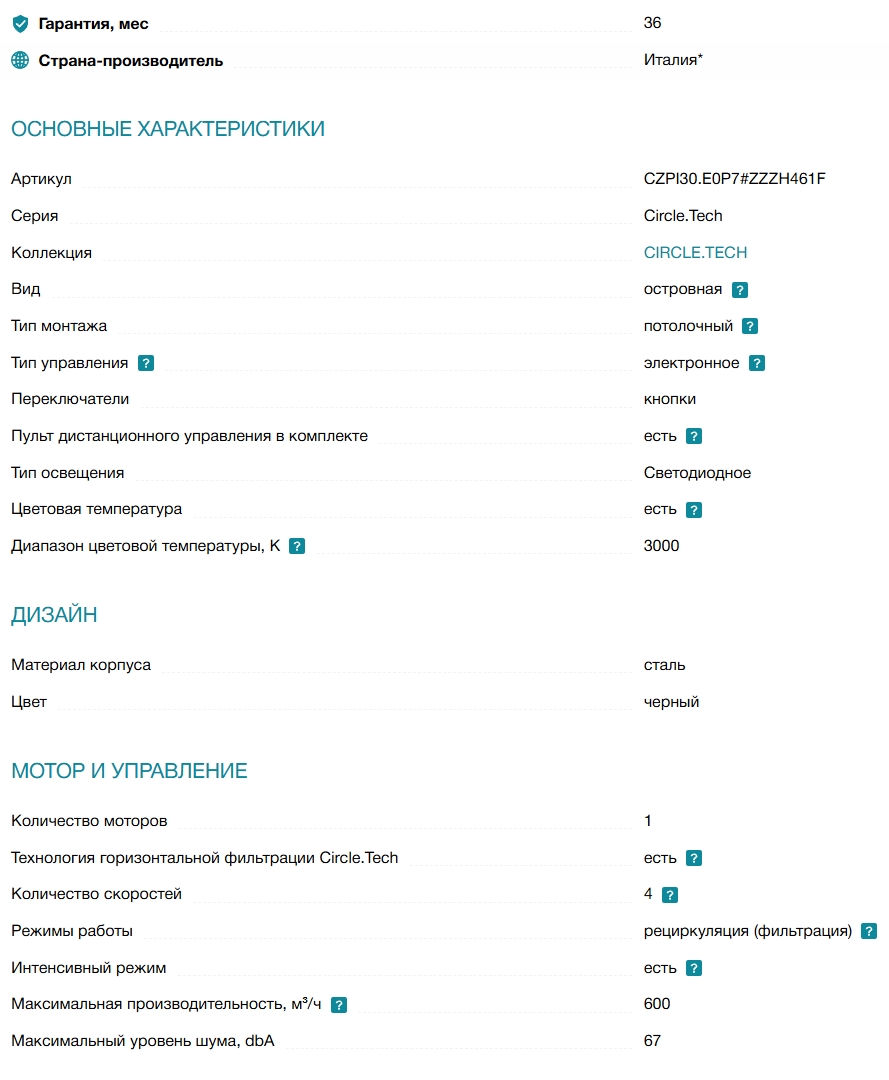Click help icon next to Количество скоростей value
Screen dimensions: 889x1080
click(x=670, y=895)
